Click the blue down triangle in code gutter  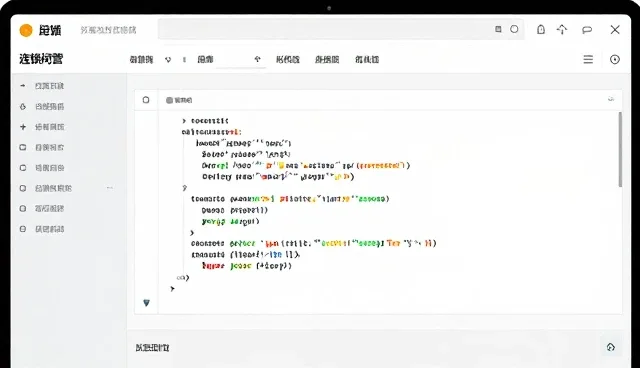(x=147, y=303)
